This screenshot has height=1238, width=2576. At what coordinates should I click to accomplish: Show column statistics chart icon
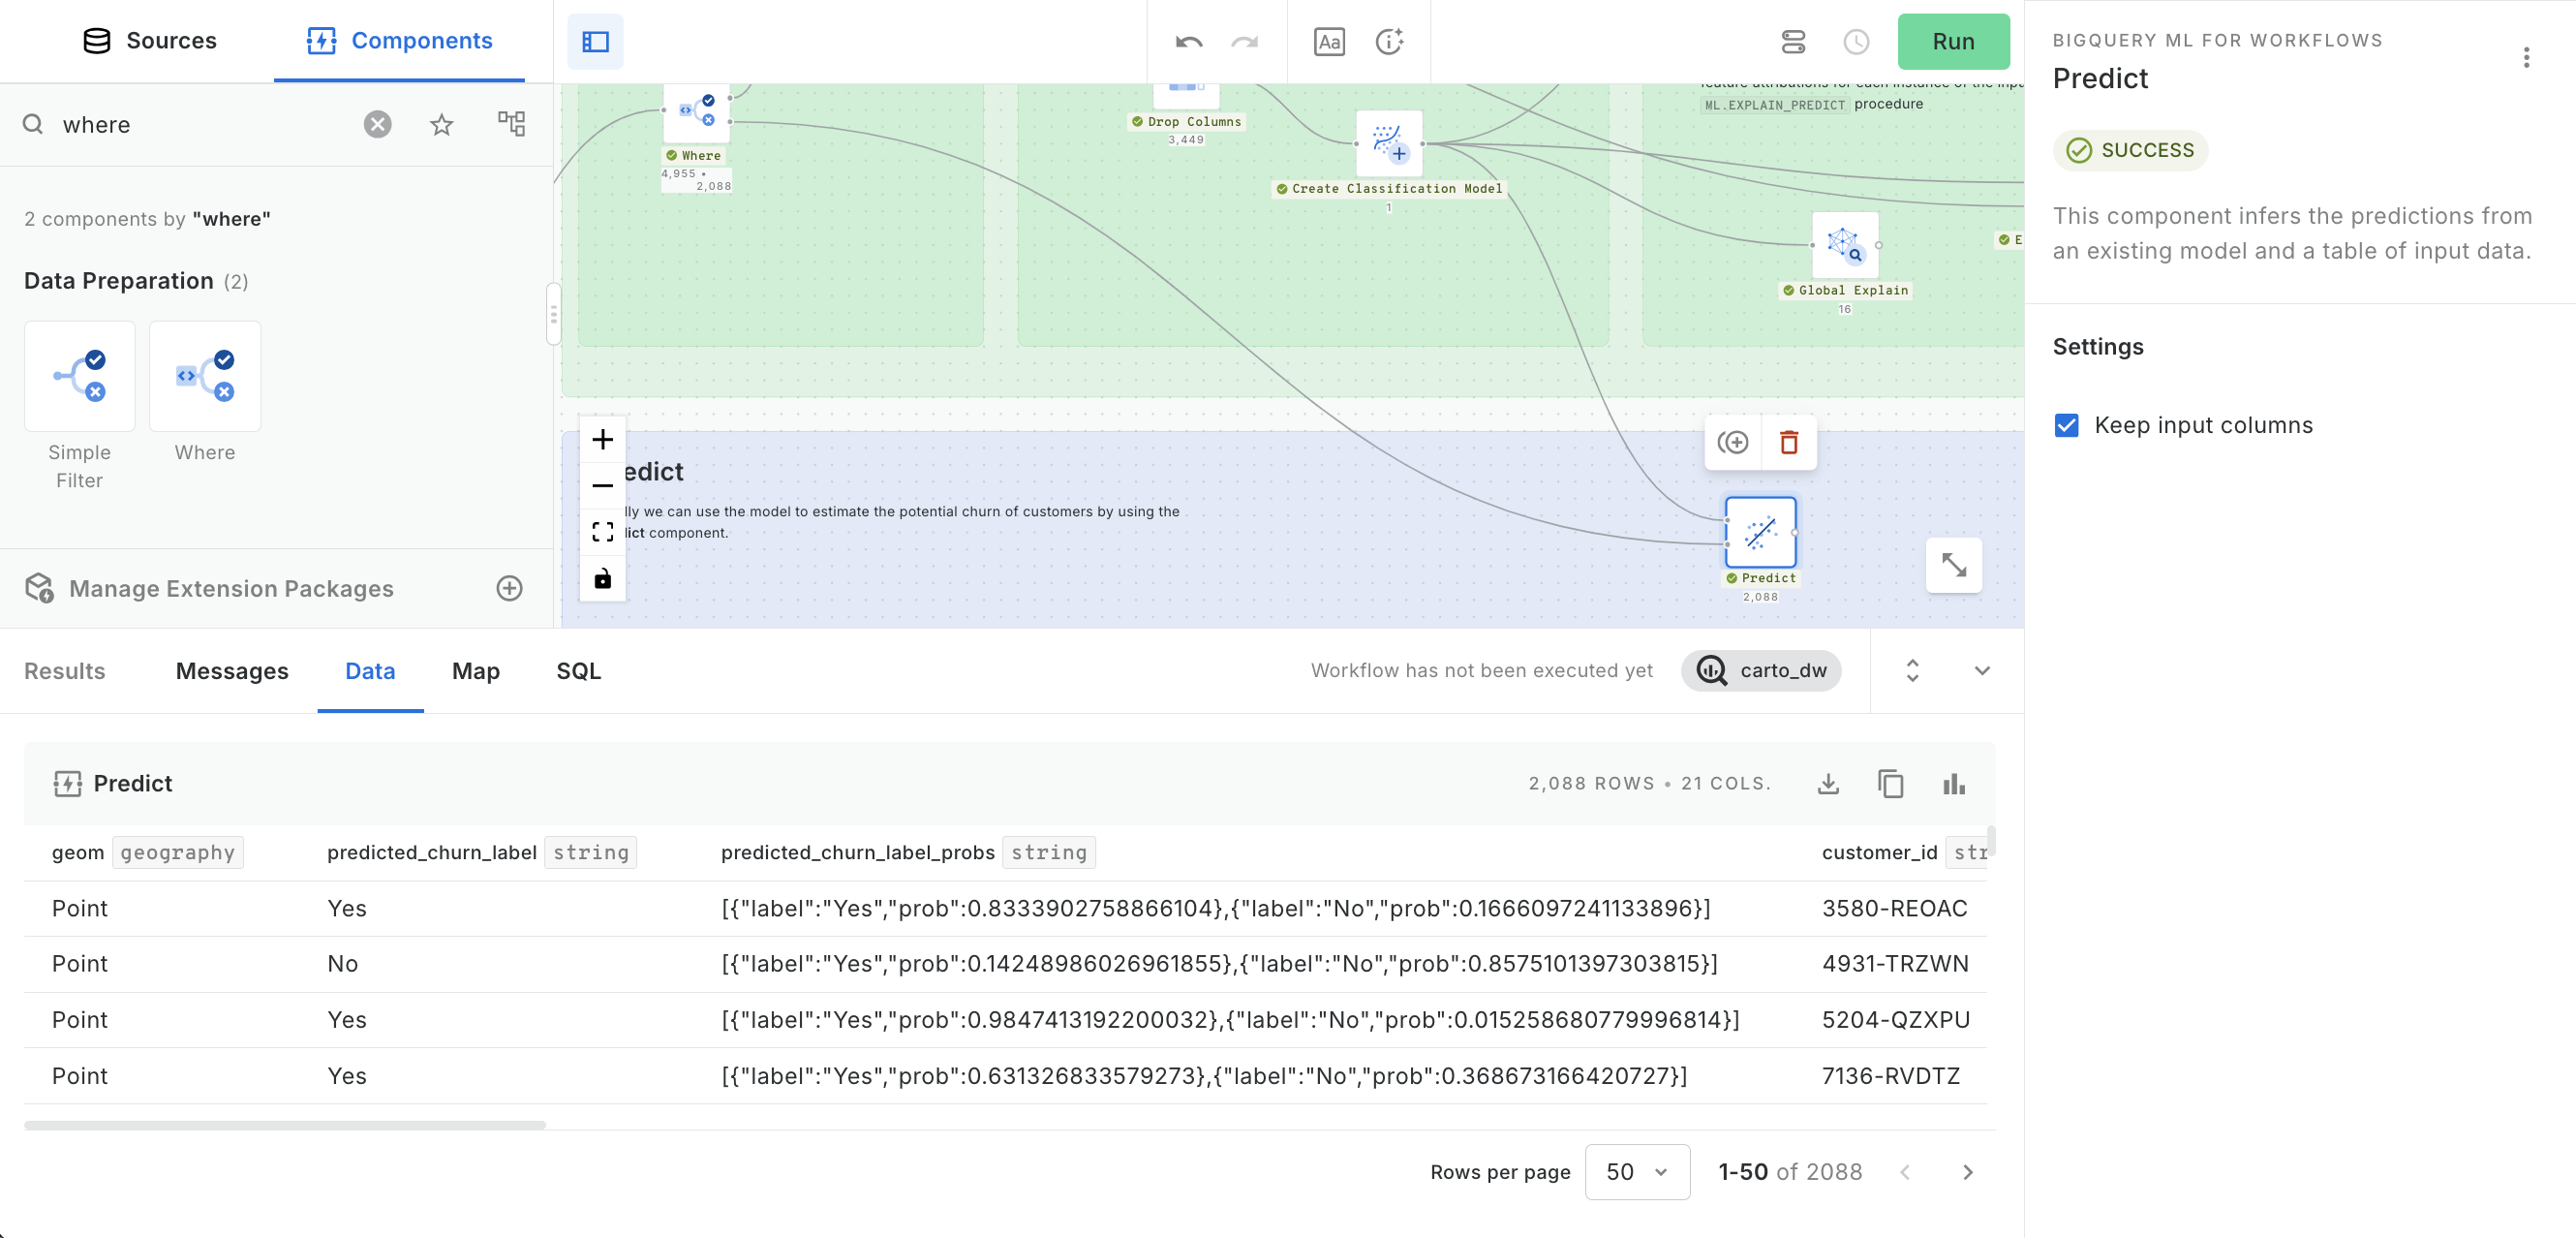[x=1954, y=784]
